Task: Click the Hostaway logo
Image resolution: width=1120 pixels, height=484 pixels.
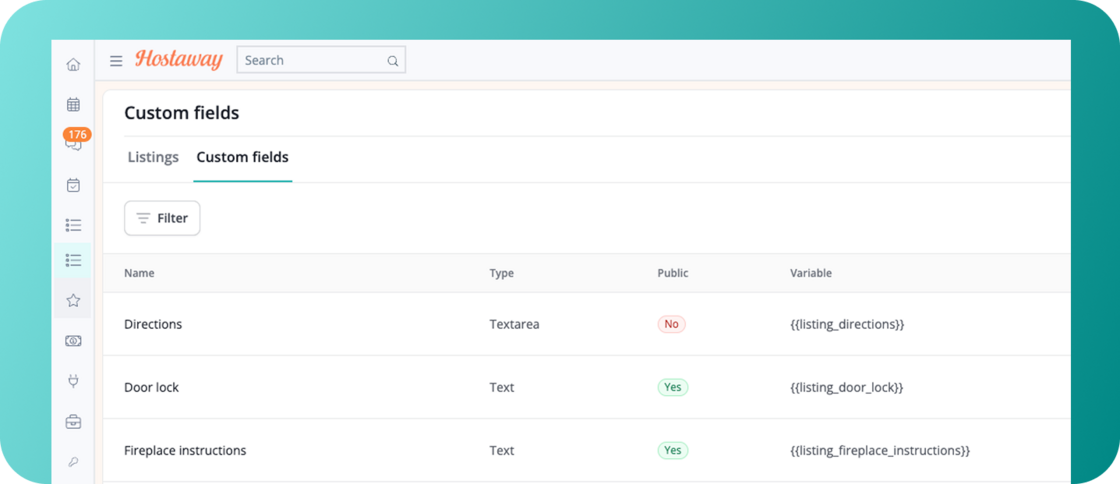Action: click(x=179, y=60)
